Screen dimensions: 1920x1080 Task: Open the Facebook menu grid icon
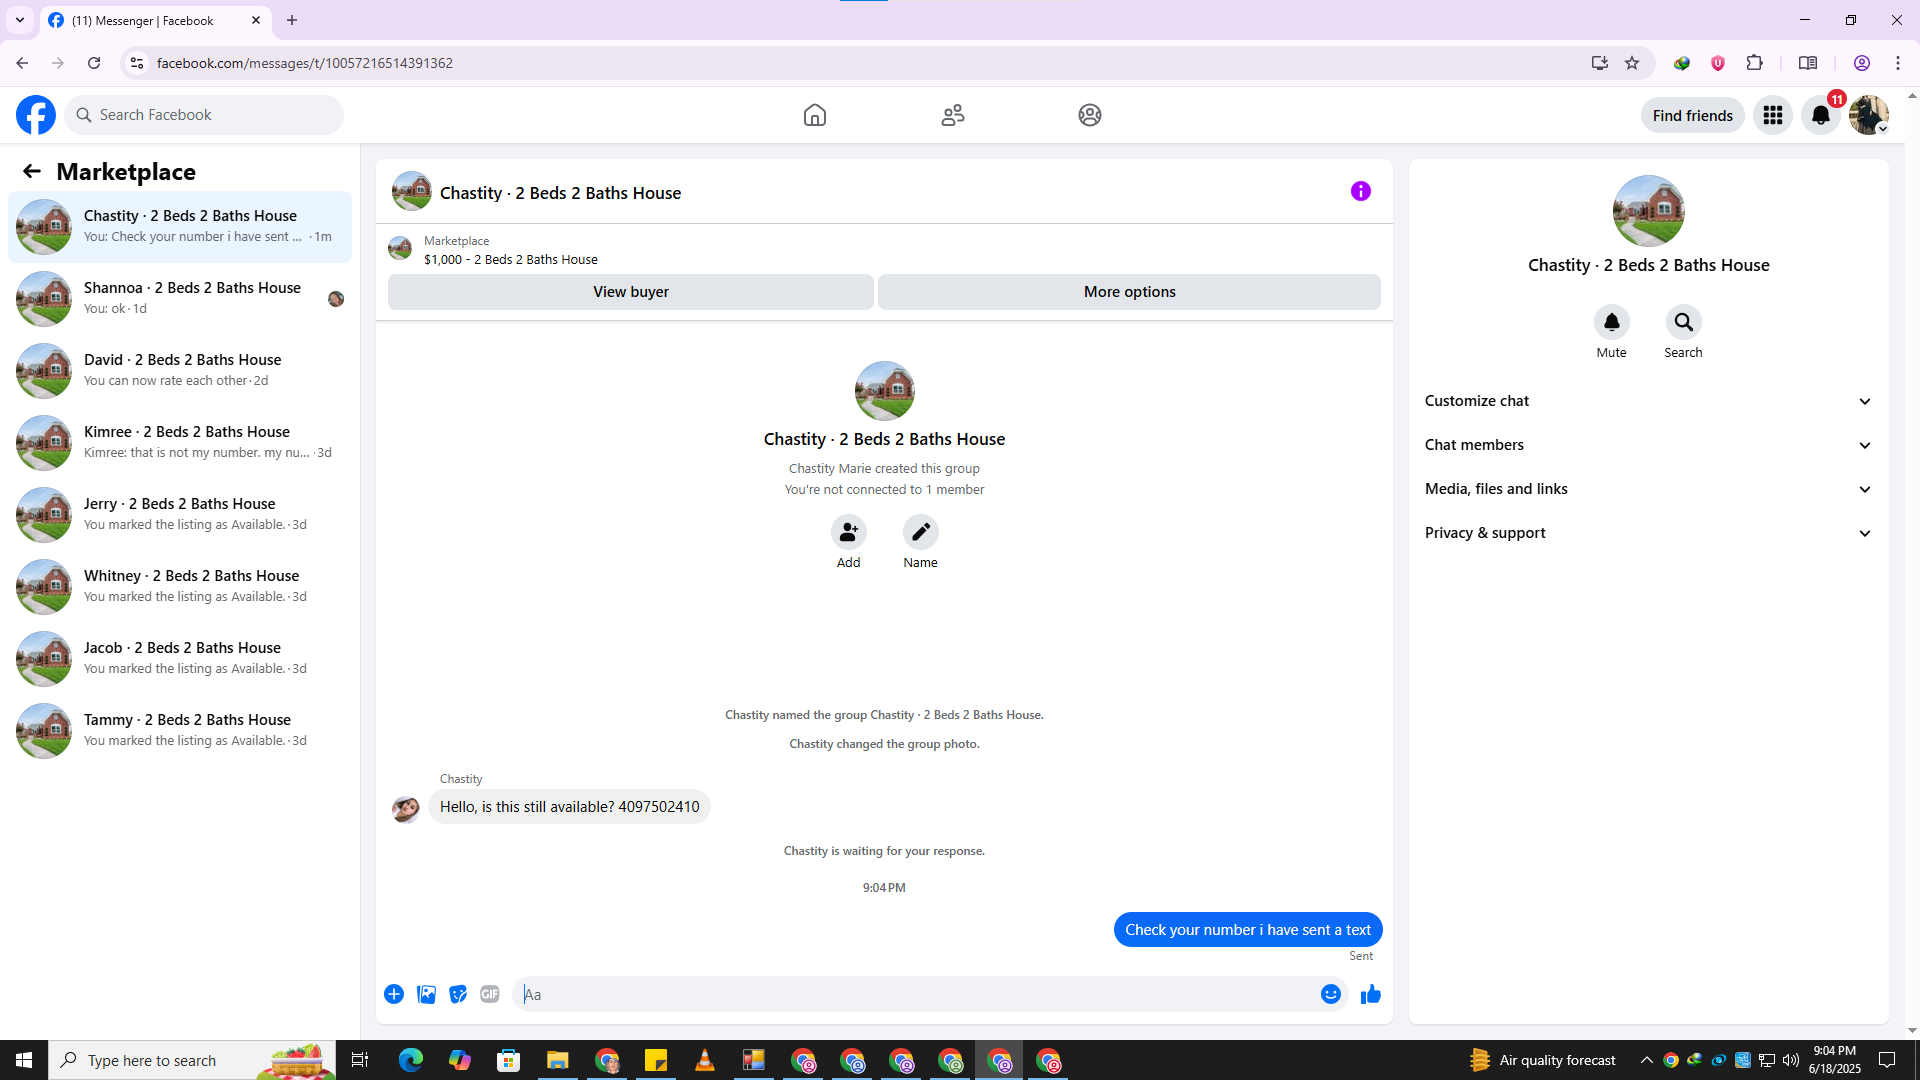coord(1773,115)
